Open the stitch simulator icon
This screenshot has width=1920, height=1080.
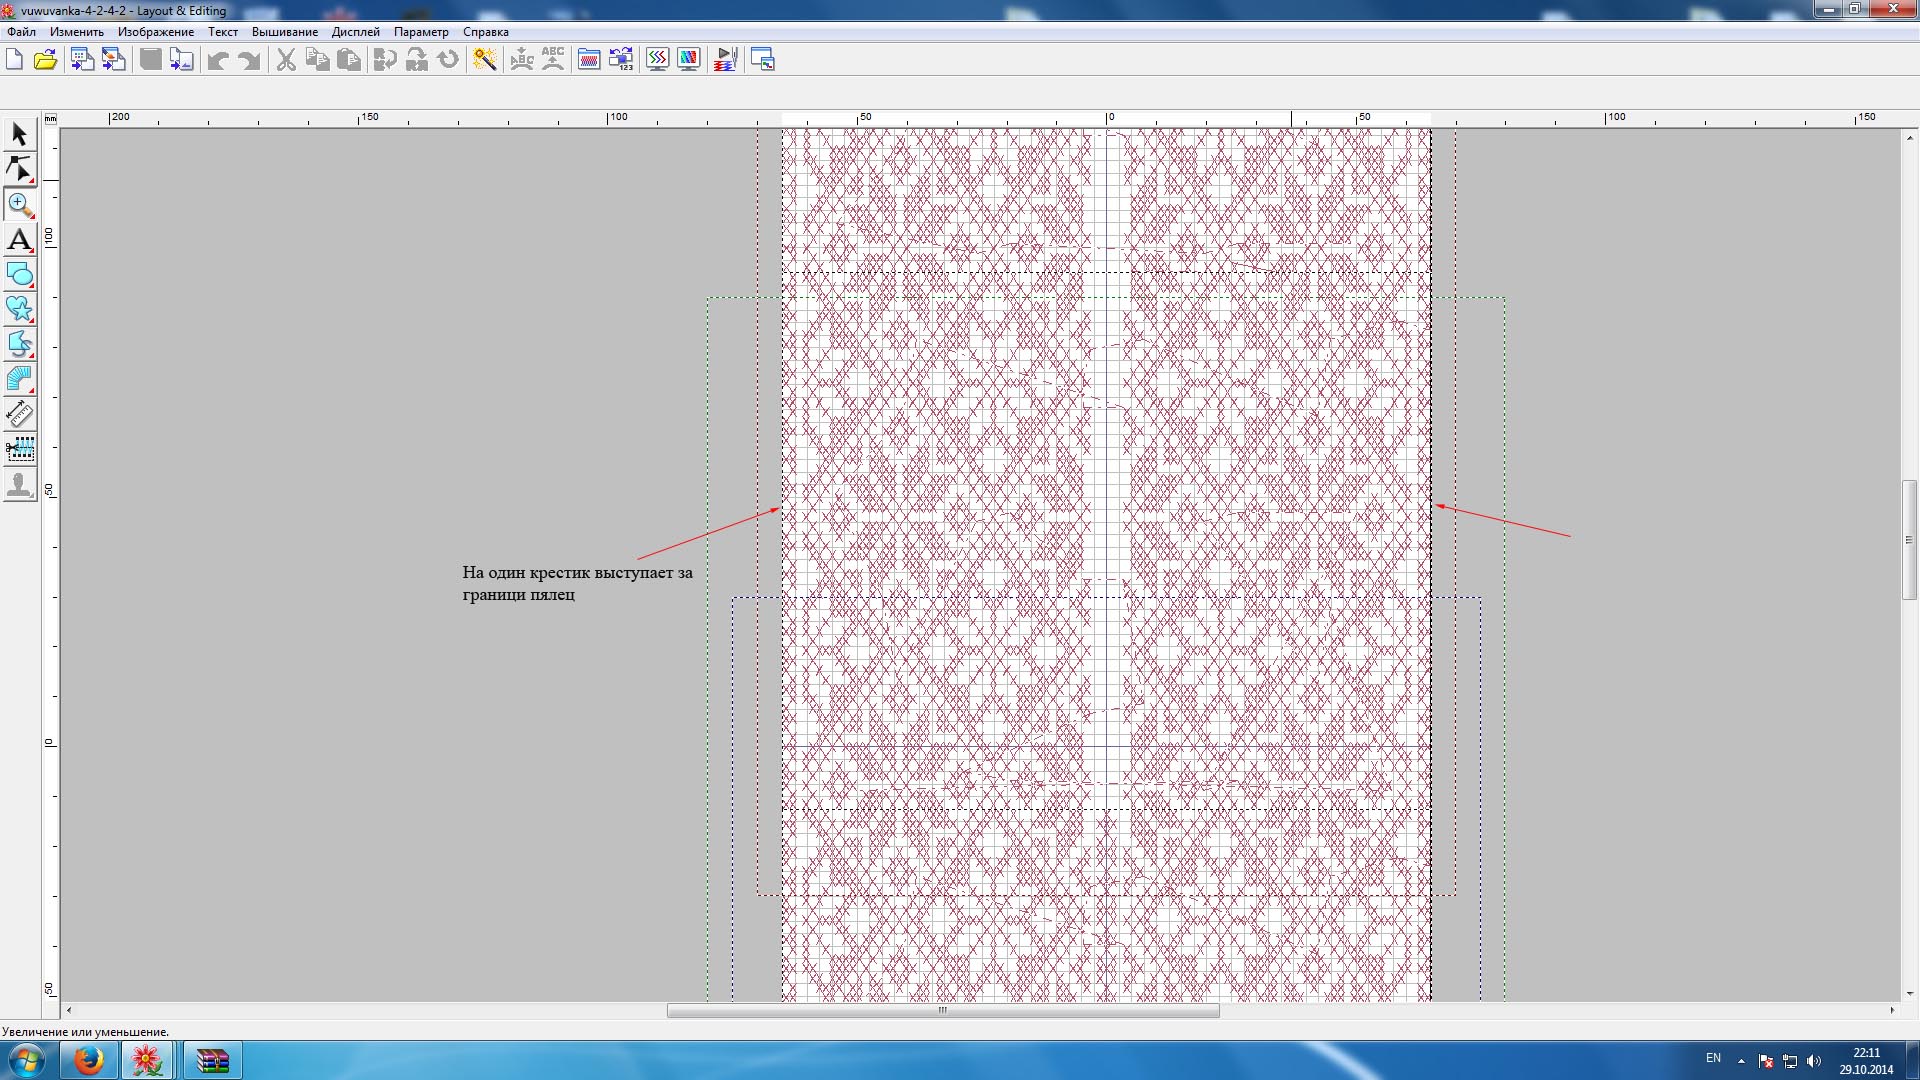pos(725,60)
